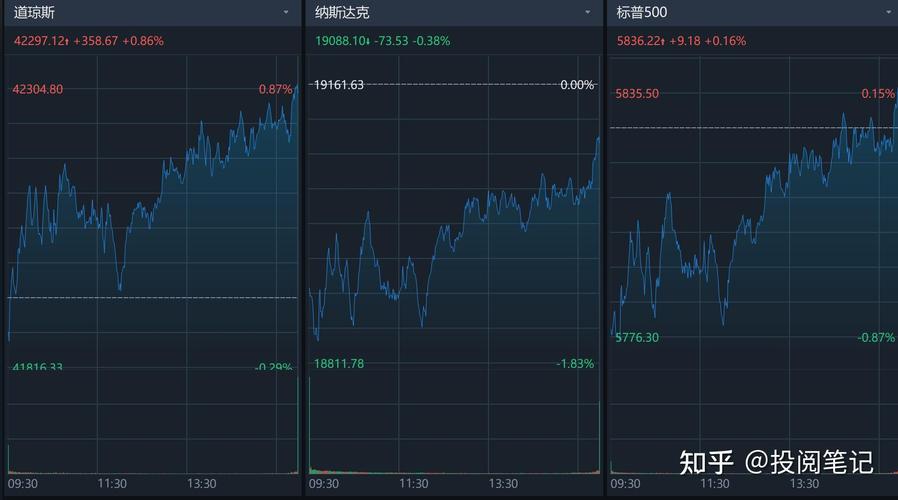Click the Nasdaq 19161.63 previous close label
898x500 pixels.
[x=339, y=85]
